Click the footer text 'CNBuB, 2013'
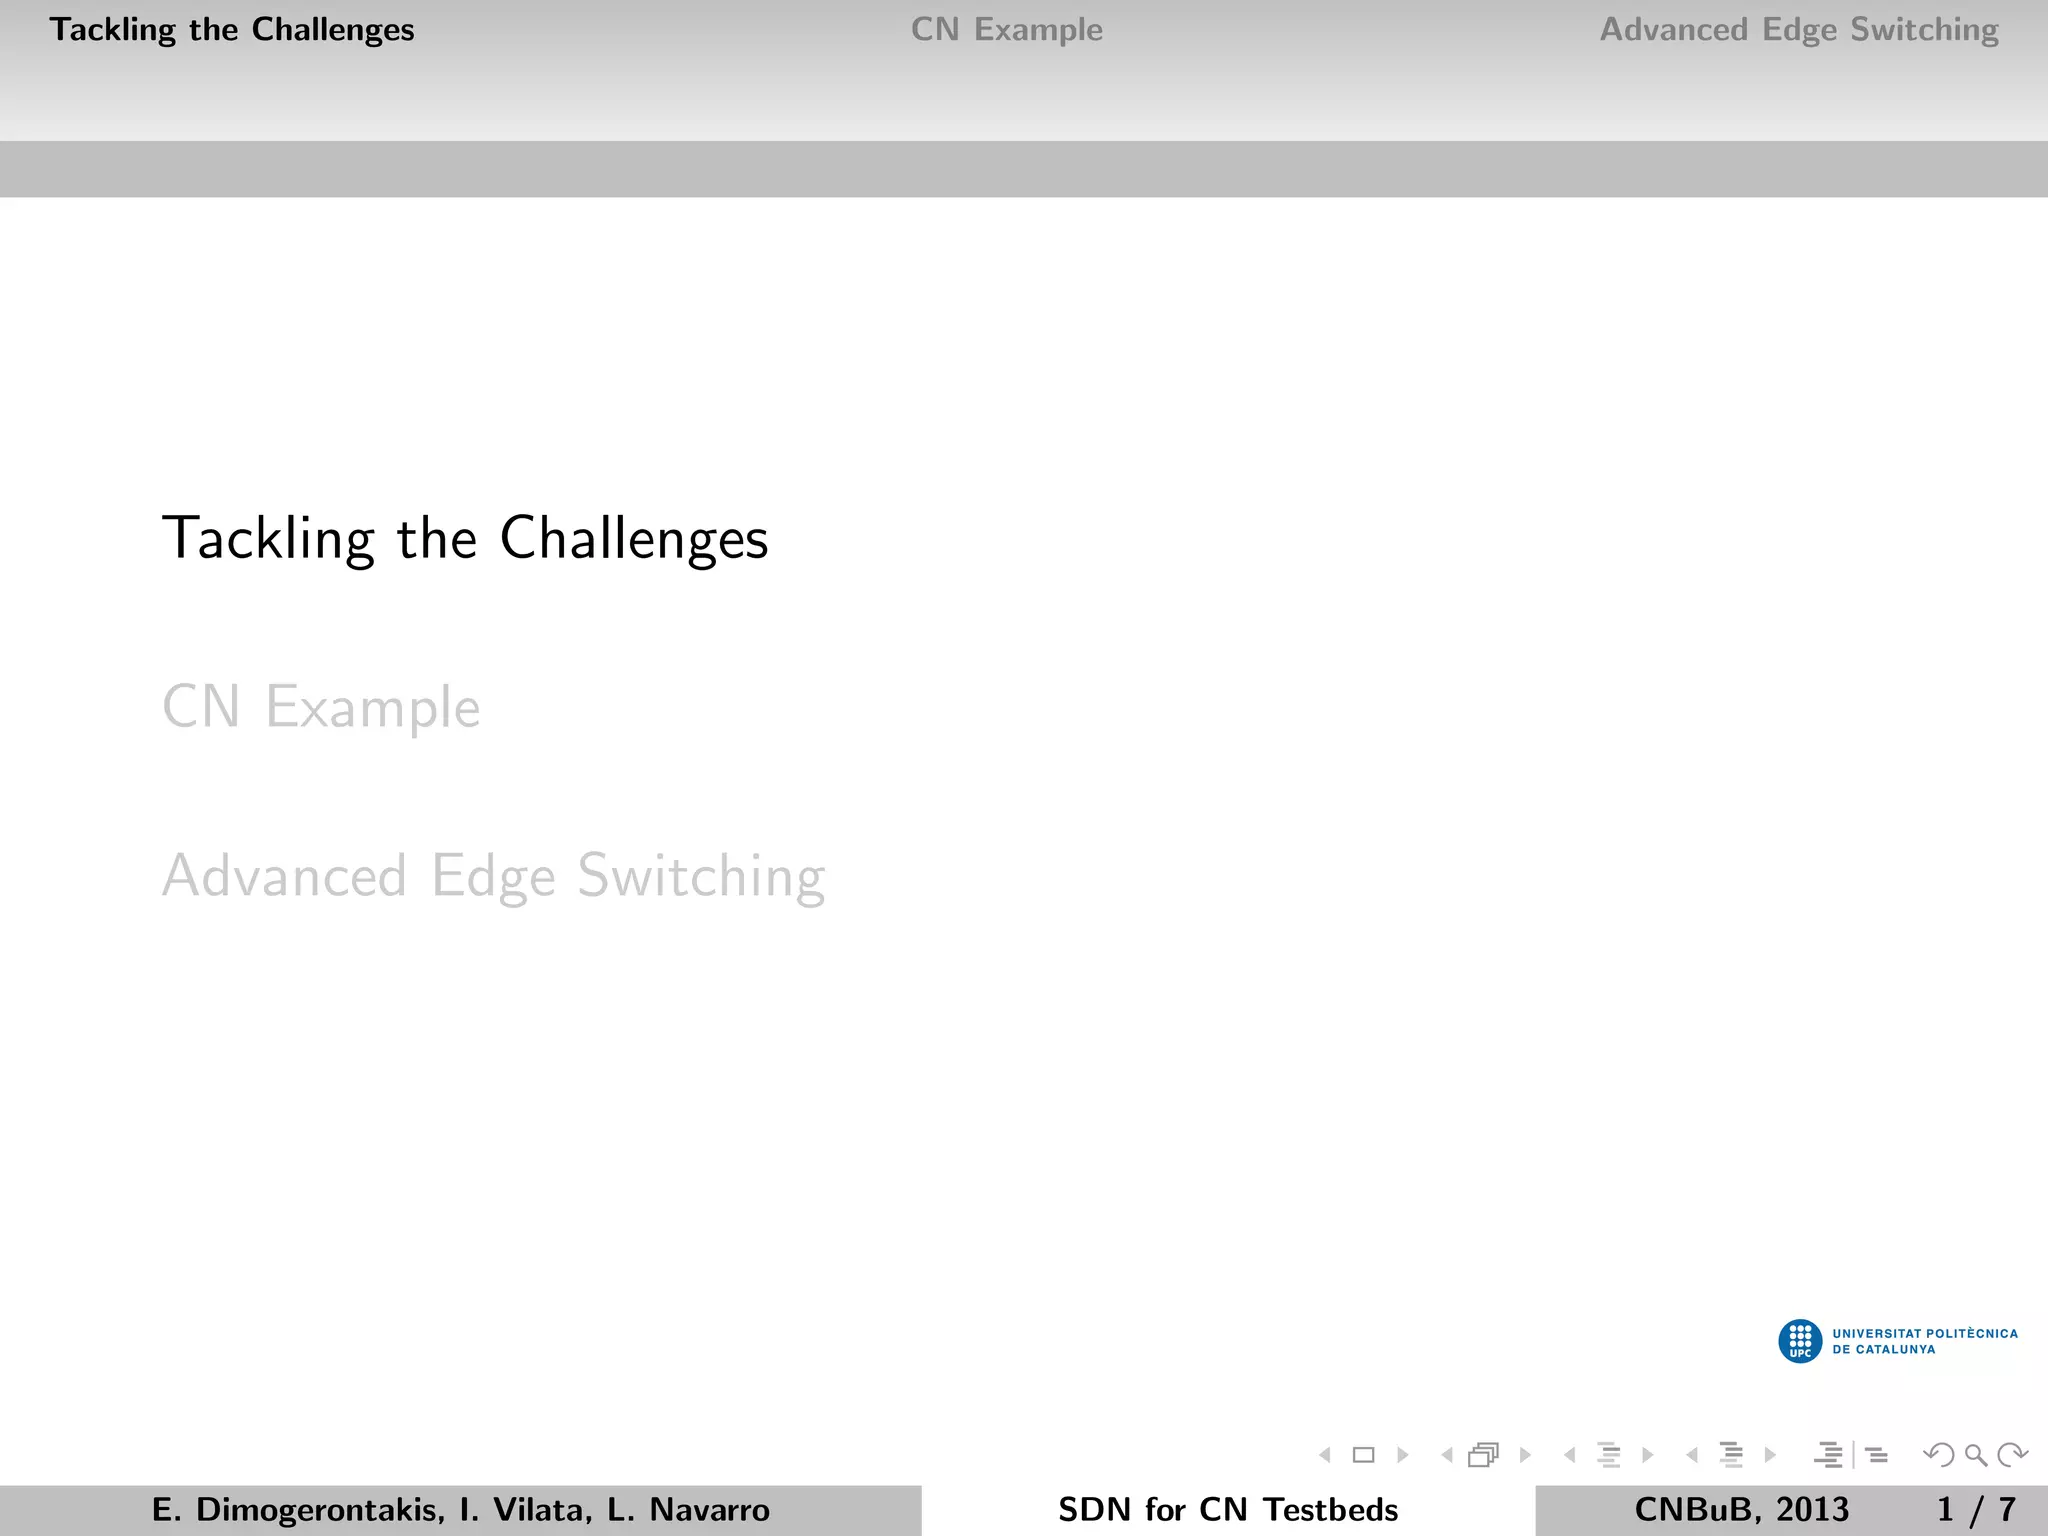 point(1742,1510)
